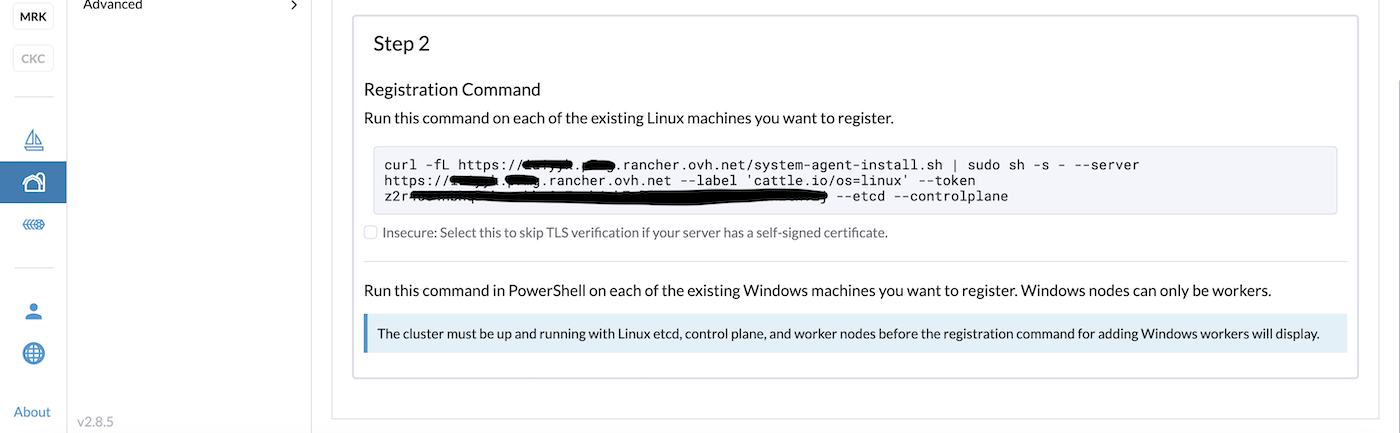The width and height of the screenshot is (1400, 433).
Task: Click the Registration Command heading
Action: 452,89
